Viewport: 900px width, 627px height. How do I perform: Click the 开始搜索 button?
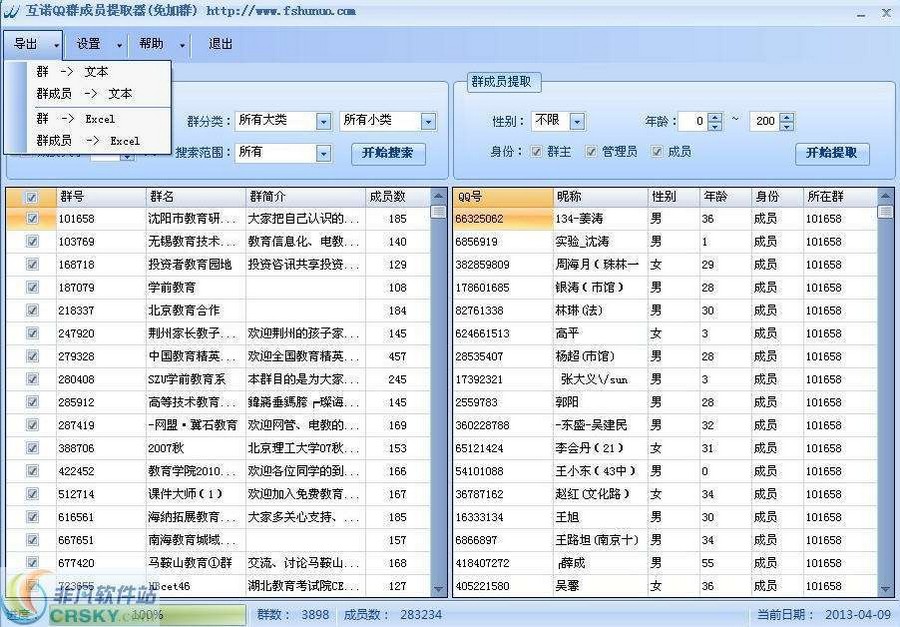pos(387,153)
